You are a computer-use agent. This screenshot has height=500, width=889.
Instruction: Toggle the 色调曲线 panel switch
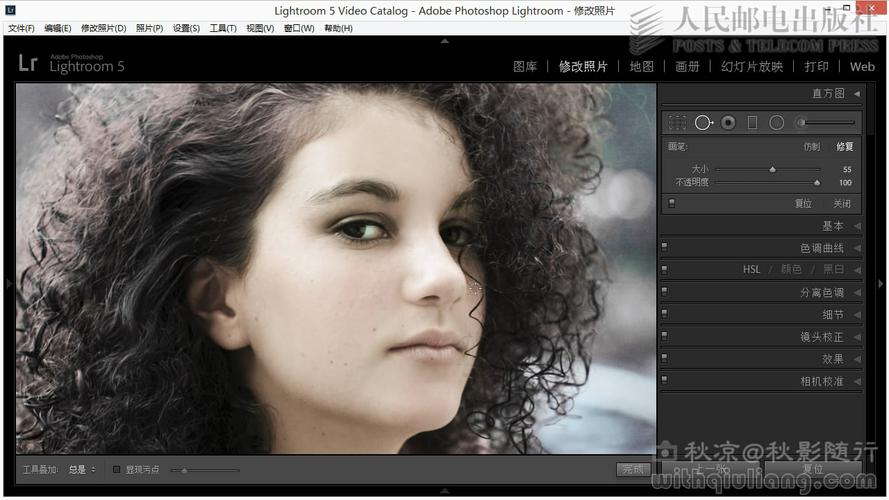(x=664, y=248)
